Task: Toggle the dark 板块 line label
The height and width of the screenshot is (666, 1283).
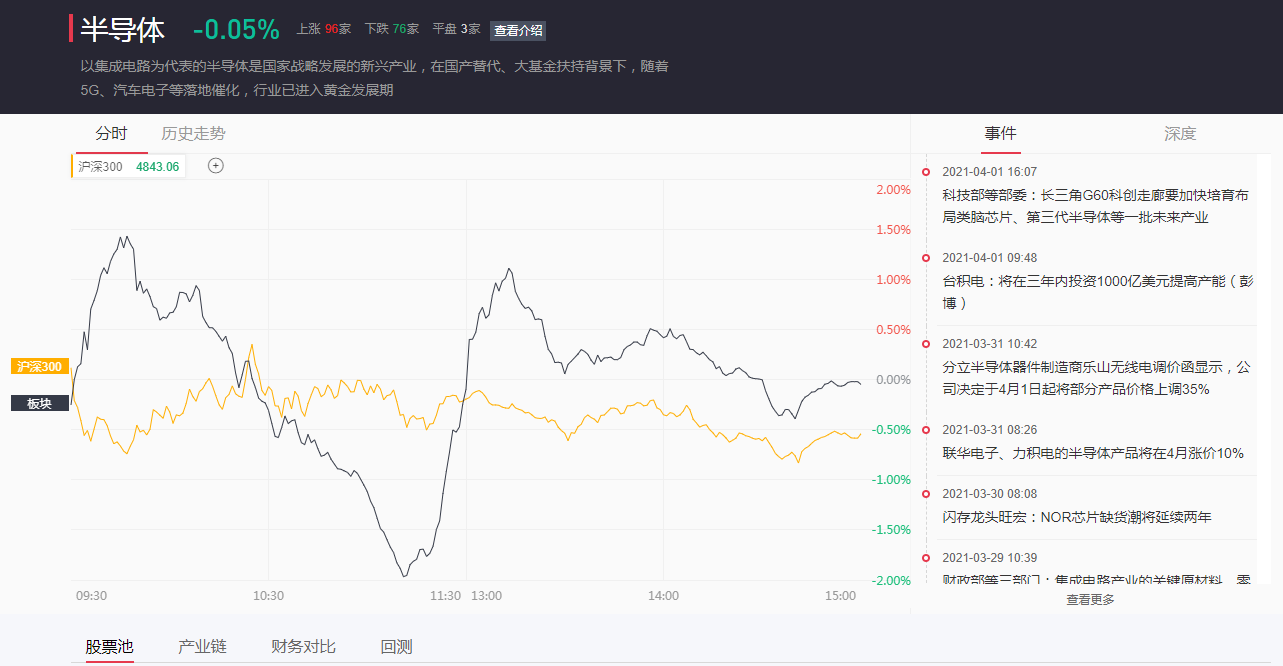Action: click(x=40, y=403)
